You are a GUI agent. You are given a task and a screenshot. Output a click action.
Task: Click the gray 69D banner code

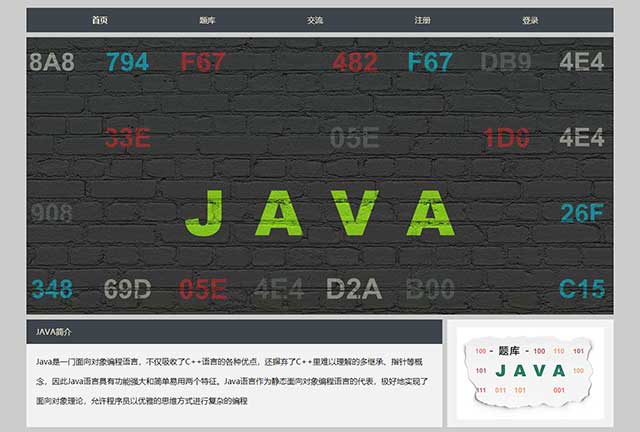point(127,290)
